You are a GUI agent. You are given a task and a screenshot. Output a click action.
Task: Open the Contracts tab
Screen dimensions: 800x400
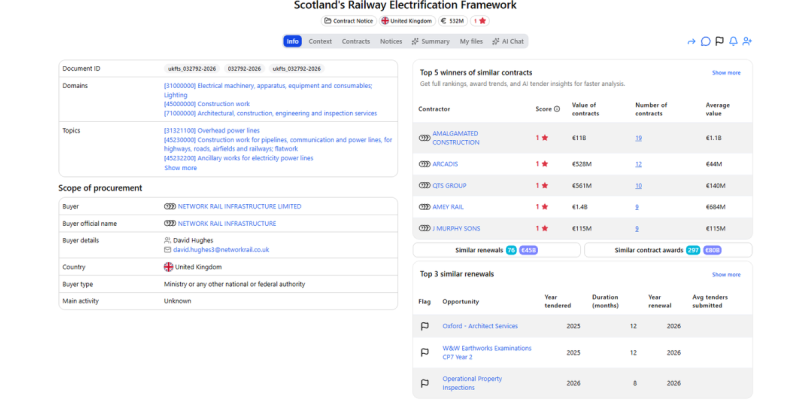tap(356, 41)
